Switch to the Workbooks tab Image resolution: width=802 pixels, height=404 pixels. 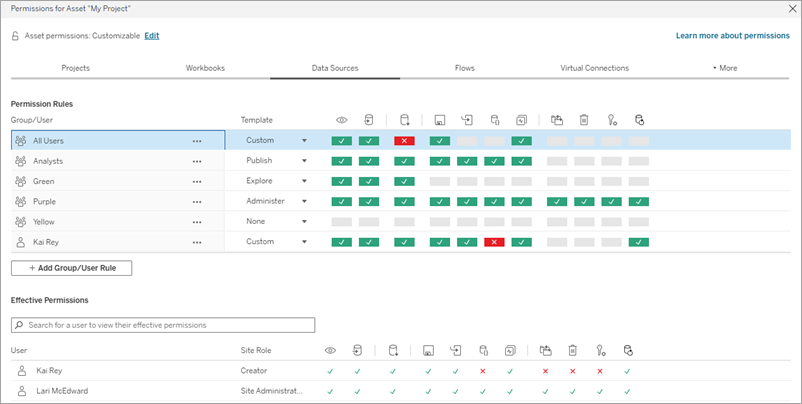point(205,68)
